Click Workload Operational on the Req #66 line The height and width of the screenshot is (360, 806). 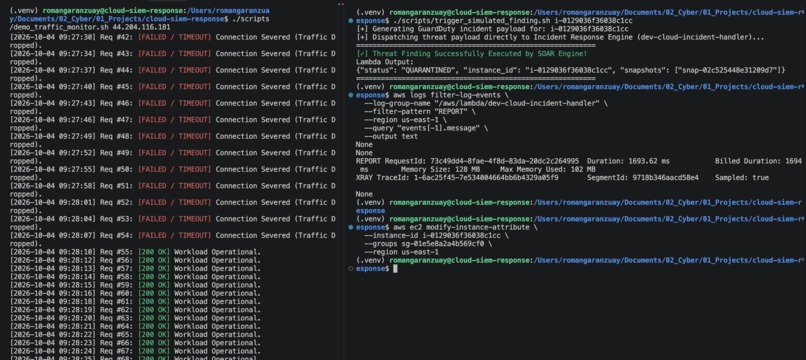[x=217, y=343]
